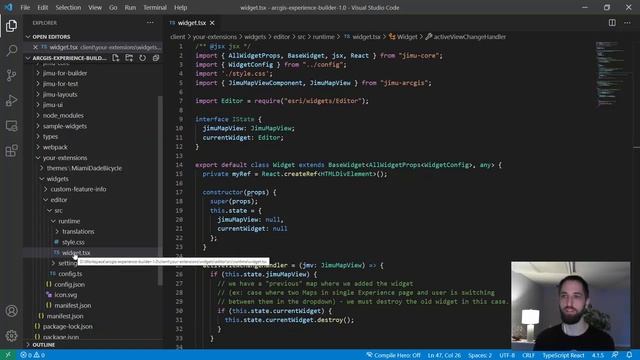The image size is (640, 360).
Task: Open the View menu
Action: (95, 7)
